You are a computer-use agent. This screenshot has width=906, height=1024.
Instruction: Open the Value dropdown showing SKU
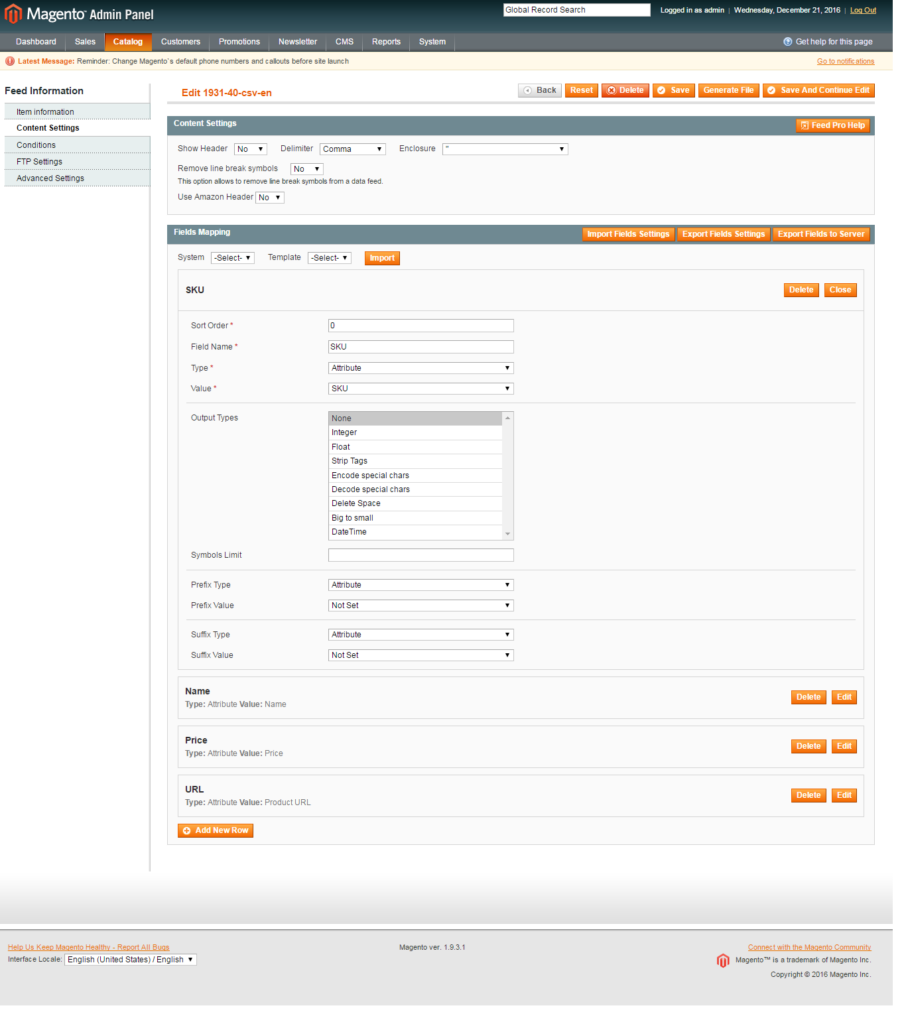[x=421, y=389]
